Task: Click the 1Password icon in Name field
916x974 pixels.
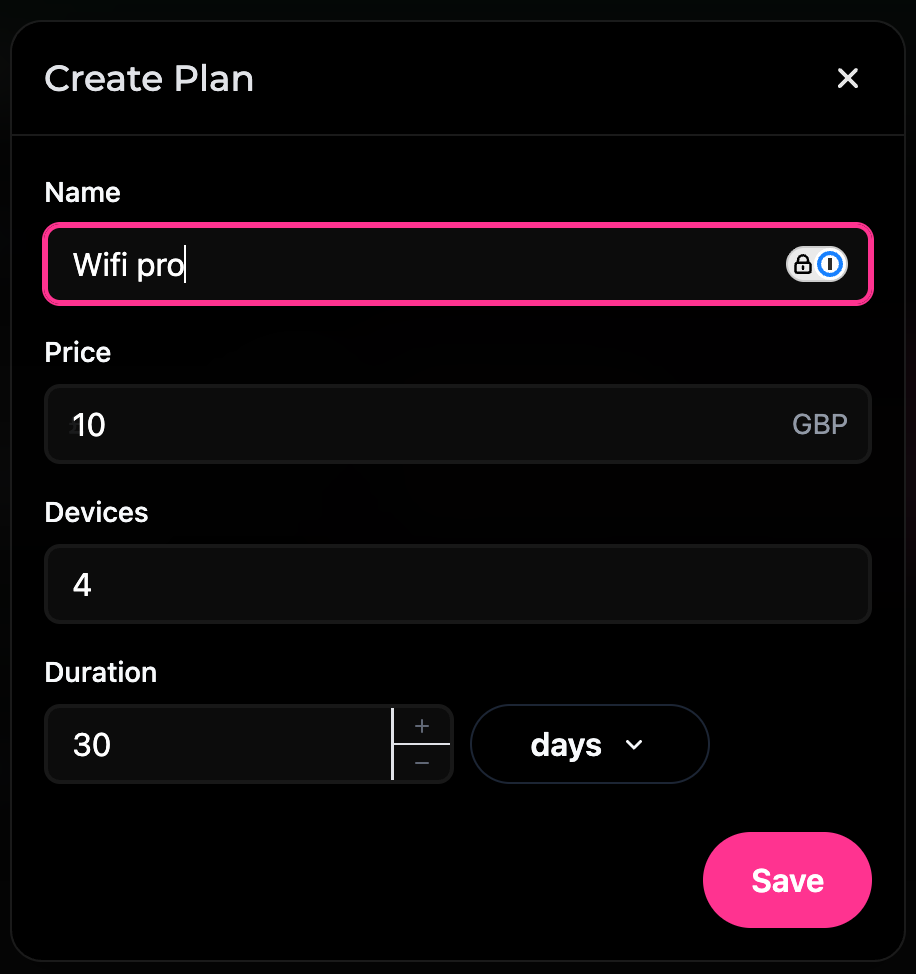Action: 831,264
